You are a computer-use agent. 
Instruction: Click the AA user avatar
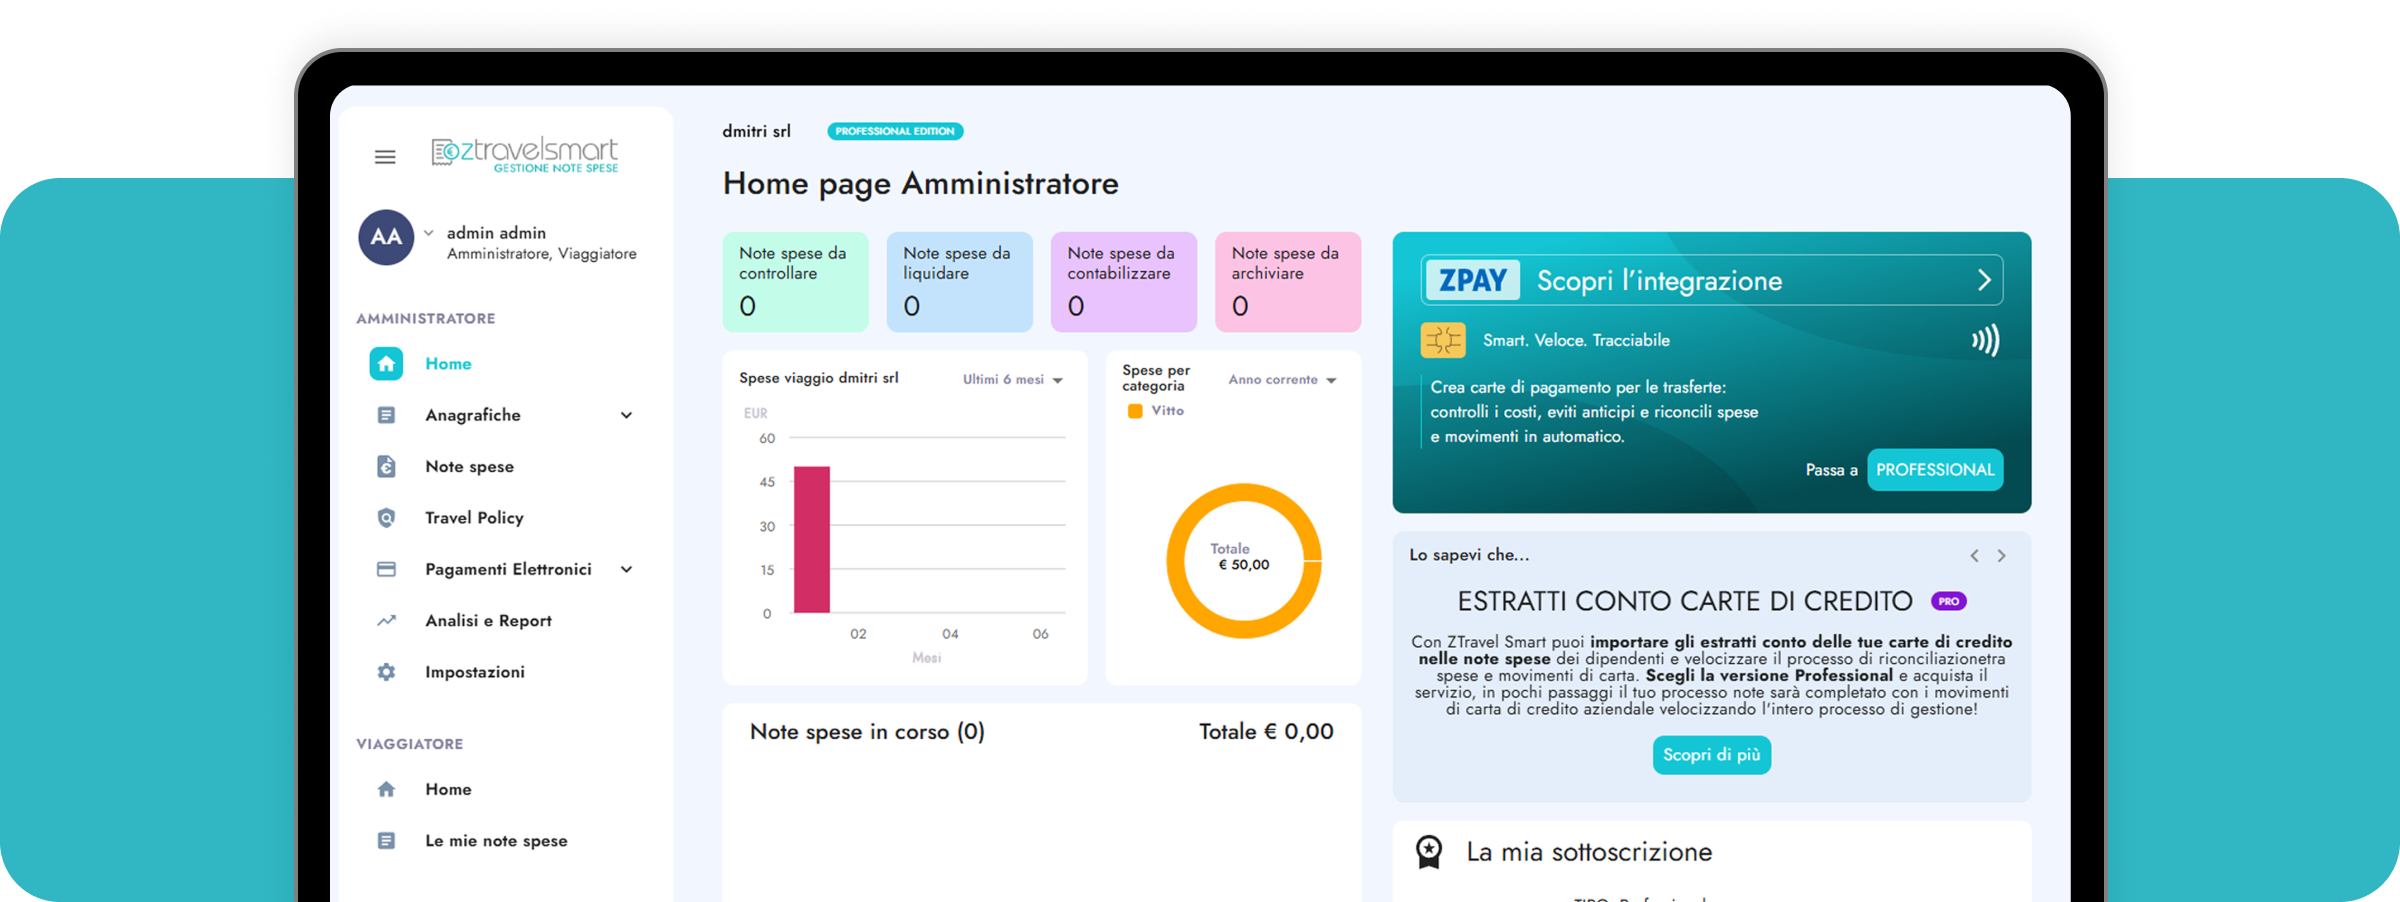pos(386,237)
